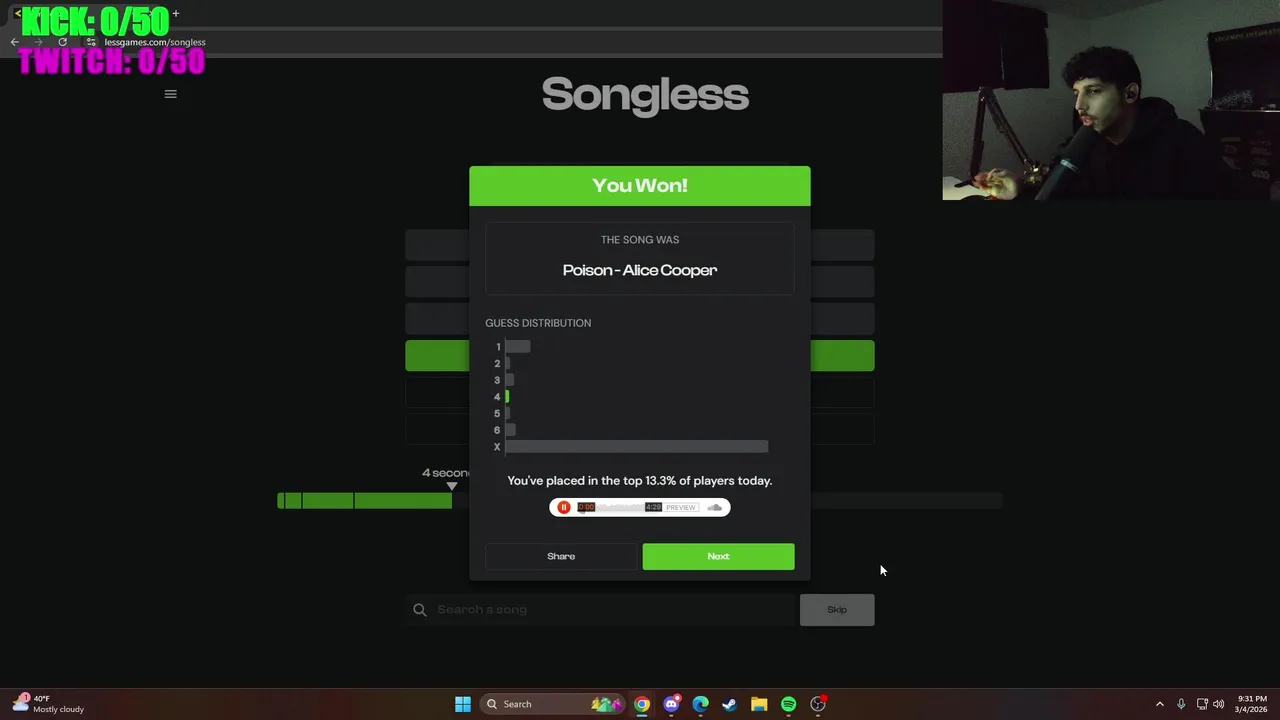Open the clock showing 9:31 PM
The height and width of the screenshot is (720, 1280).
[x=1252, y=704]
